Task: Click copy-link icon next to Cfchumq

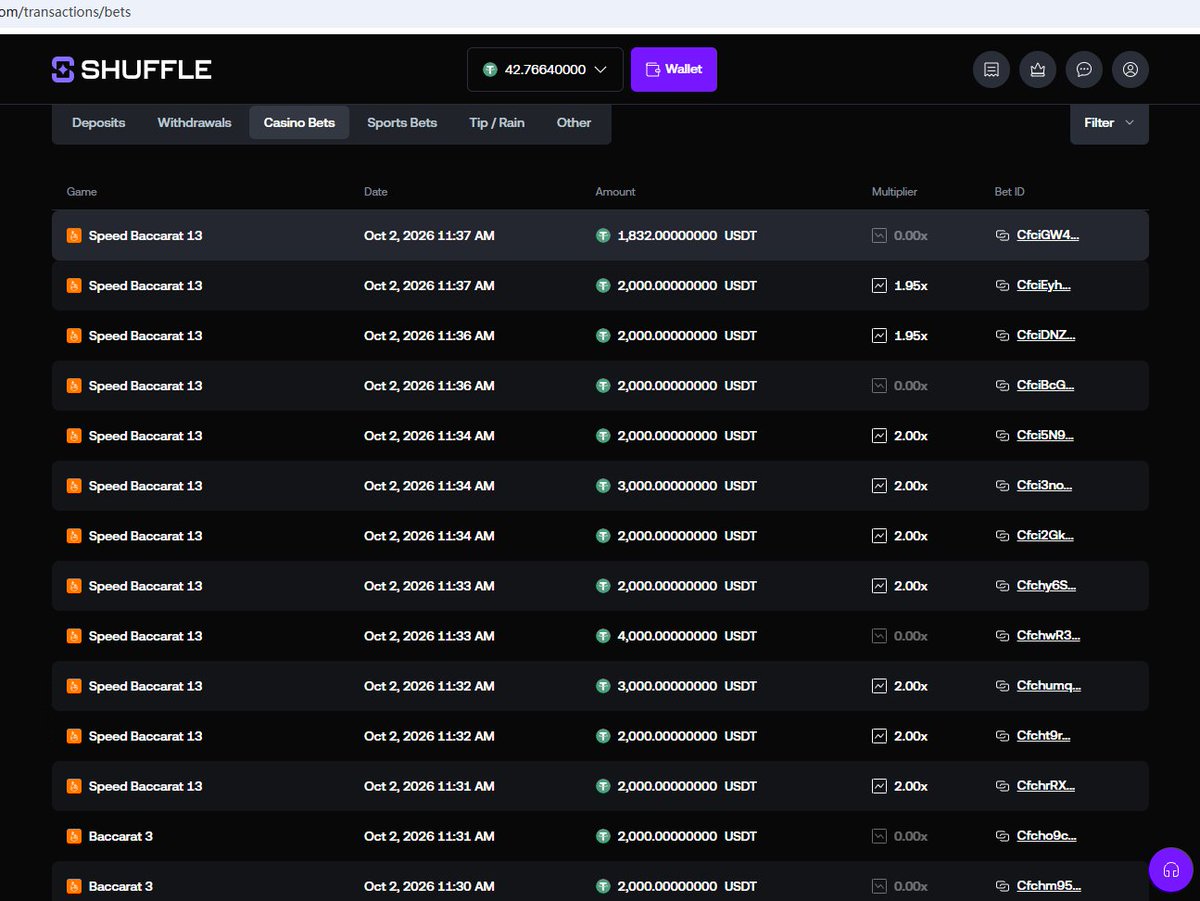Action: point(1002,686)
